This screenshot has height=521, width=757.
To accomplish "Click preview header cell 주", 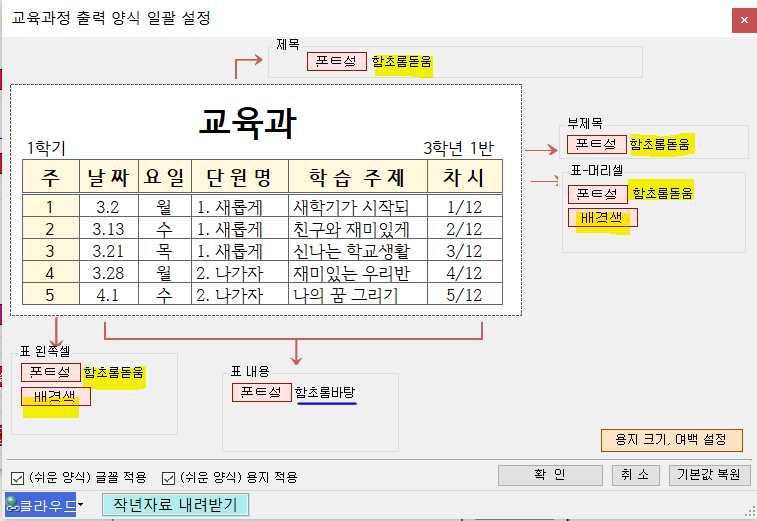I will click(50, 177).
